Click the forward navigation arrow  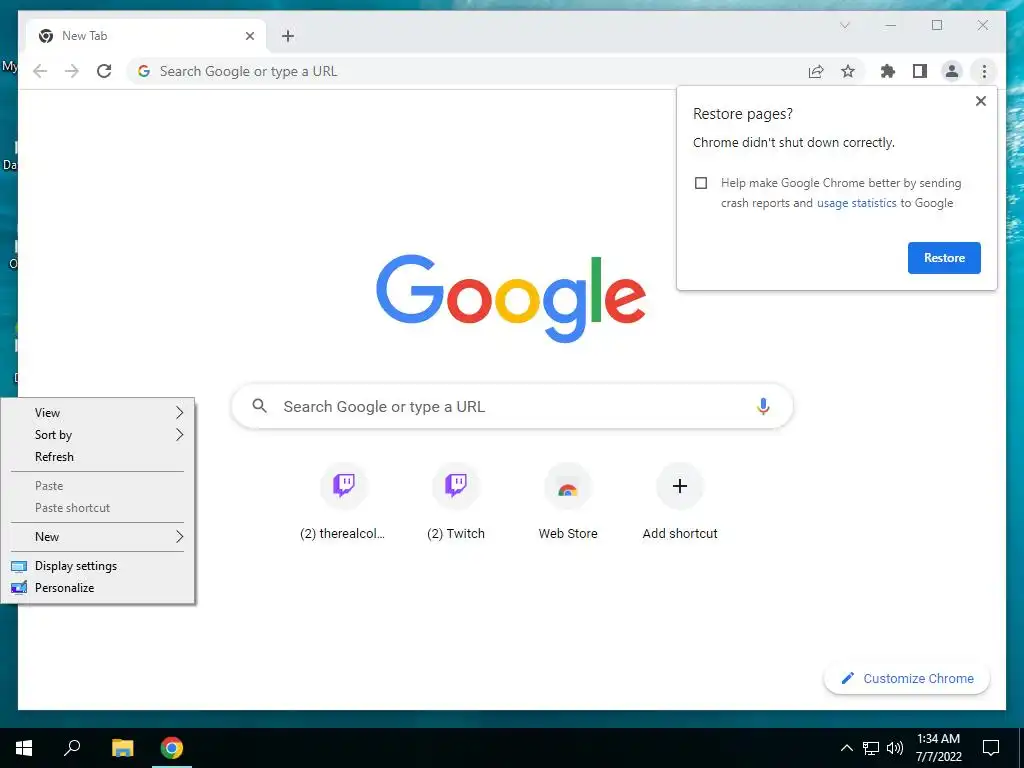click(72, 71)
